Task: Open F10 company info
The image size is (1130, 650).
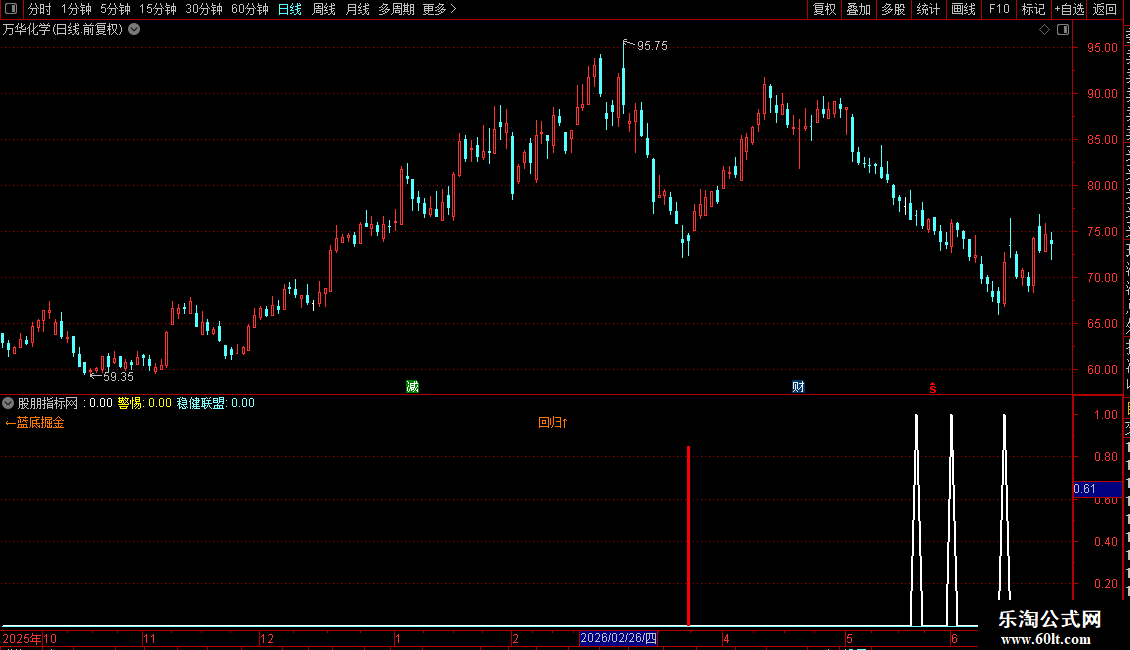Action: click(999, 9)
